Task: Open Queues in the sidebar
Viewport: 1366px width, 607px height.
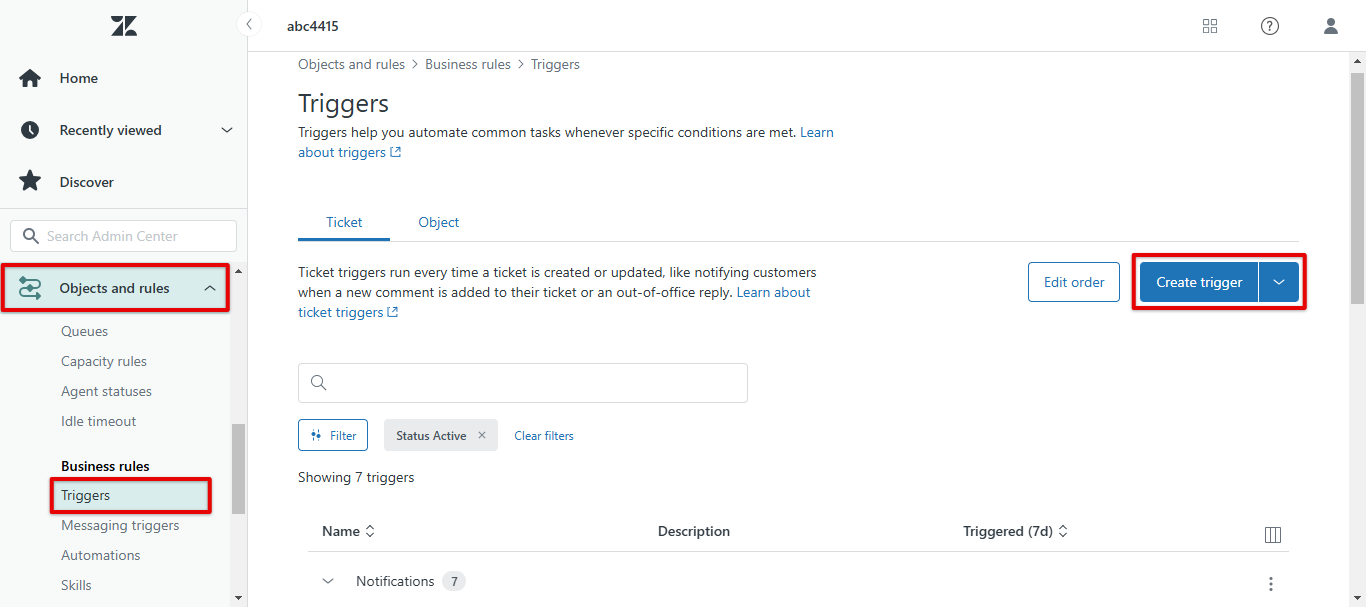Action: click(x=84, y=331)
